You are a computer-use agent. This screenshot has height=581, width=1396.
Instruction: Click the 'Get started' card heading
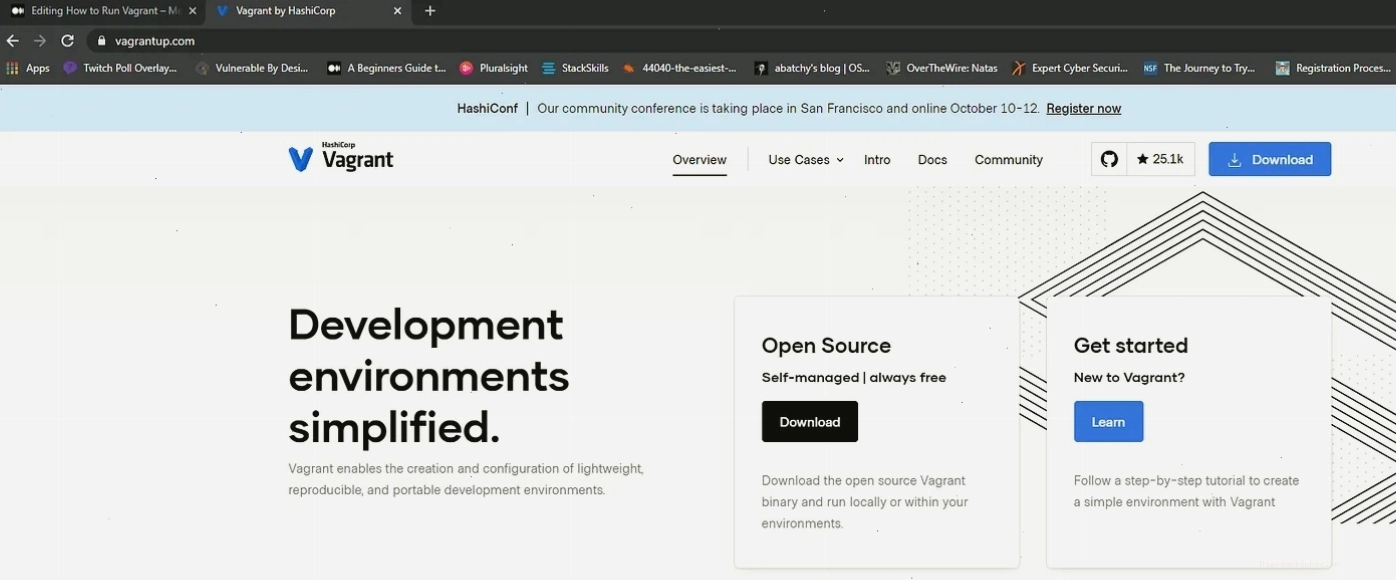click(1131, 346)
